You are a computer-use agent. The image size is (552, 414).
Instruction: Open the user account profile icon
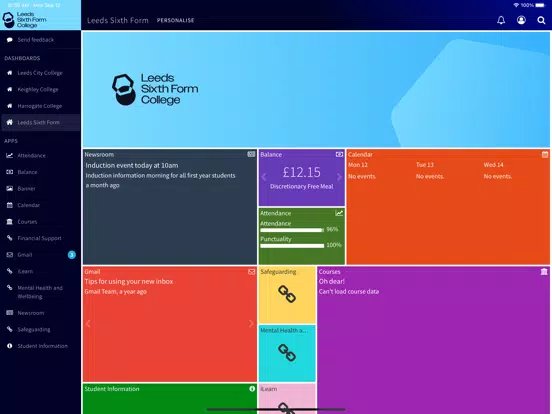pyautogui.click(x=521, y=20)
